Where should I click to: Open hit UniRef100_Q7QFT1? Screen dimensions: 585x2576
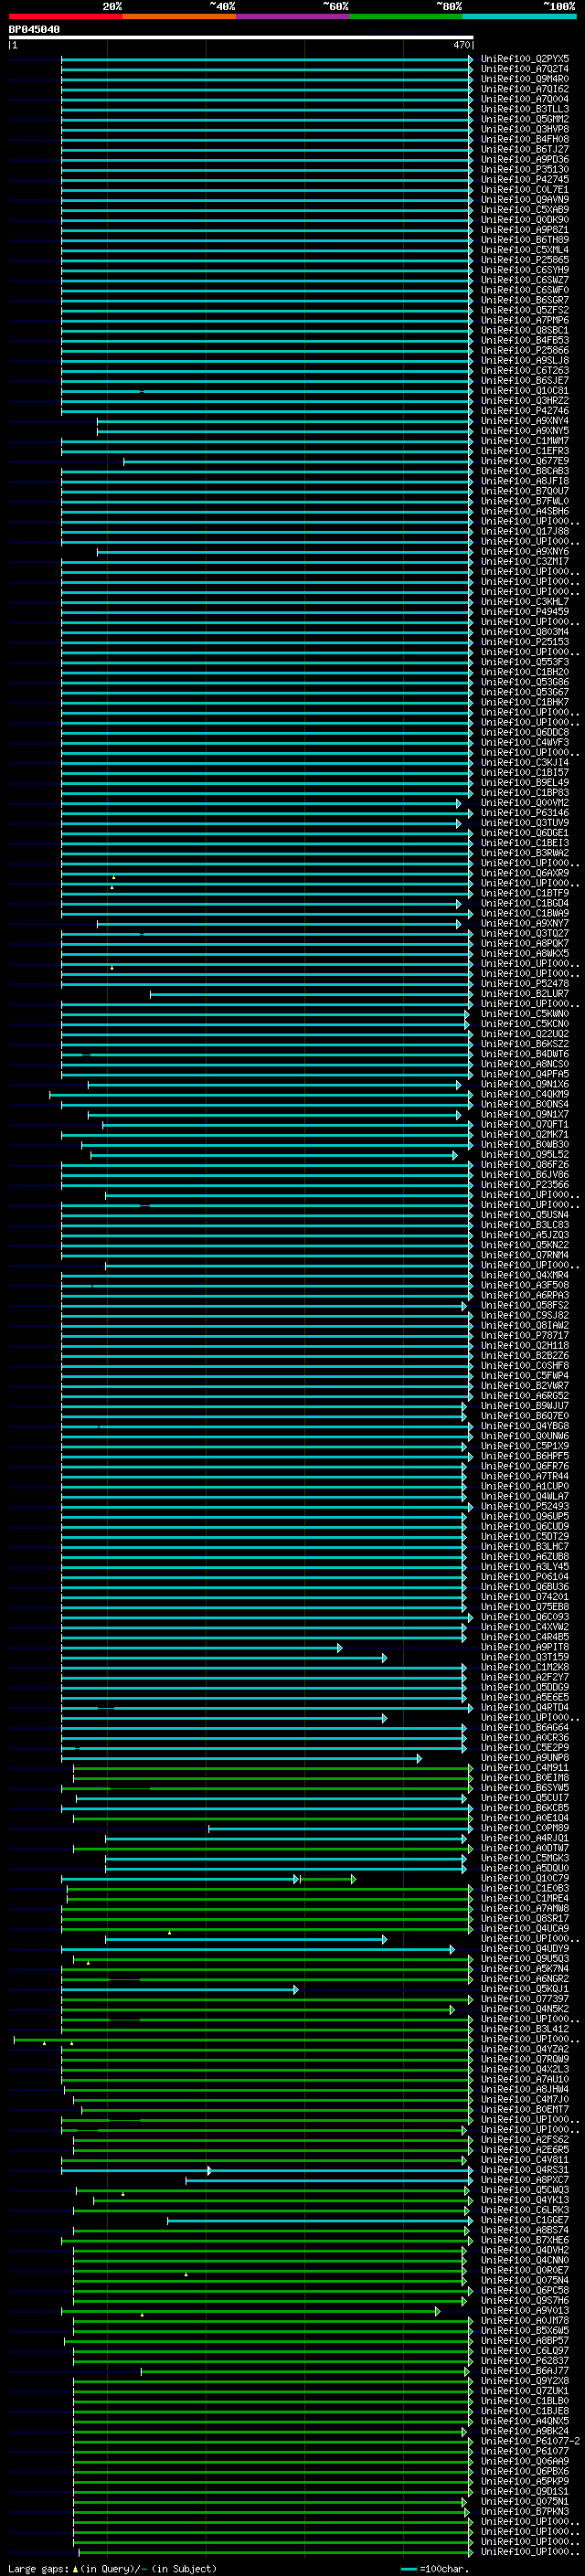tap(525, 1124)
